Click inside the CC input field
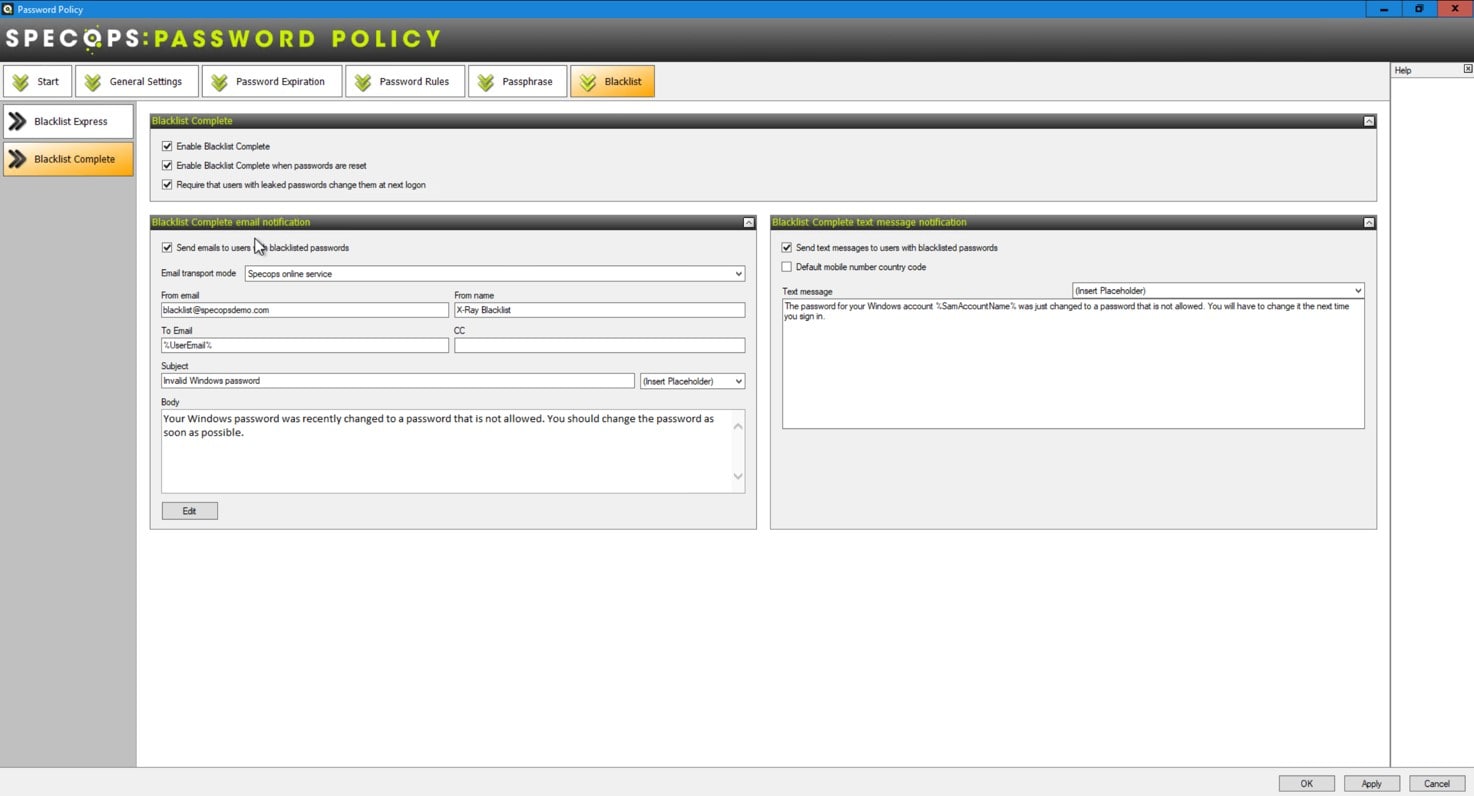Viewport: 1474px width, 796px height. [x=599, y=344]
